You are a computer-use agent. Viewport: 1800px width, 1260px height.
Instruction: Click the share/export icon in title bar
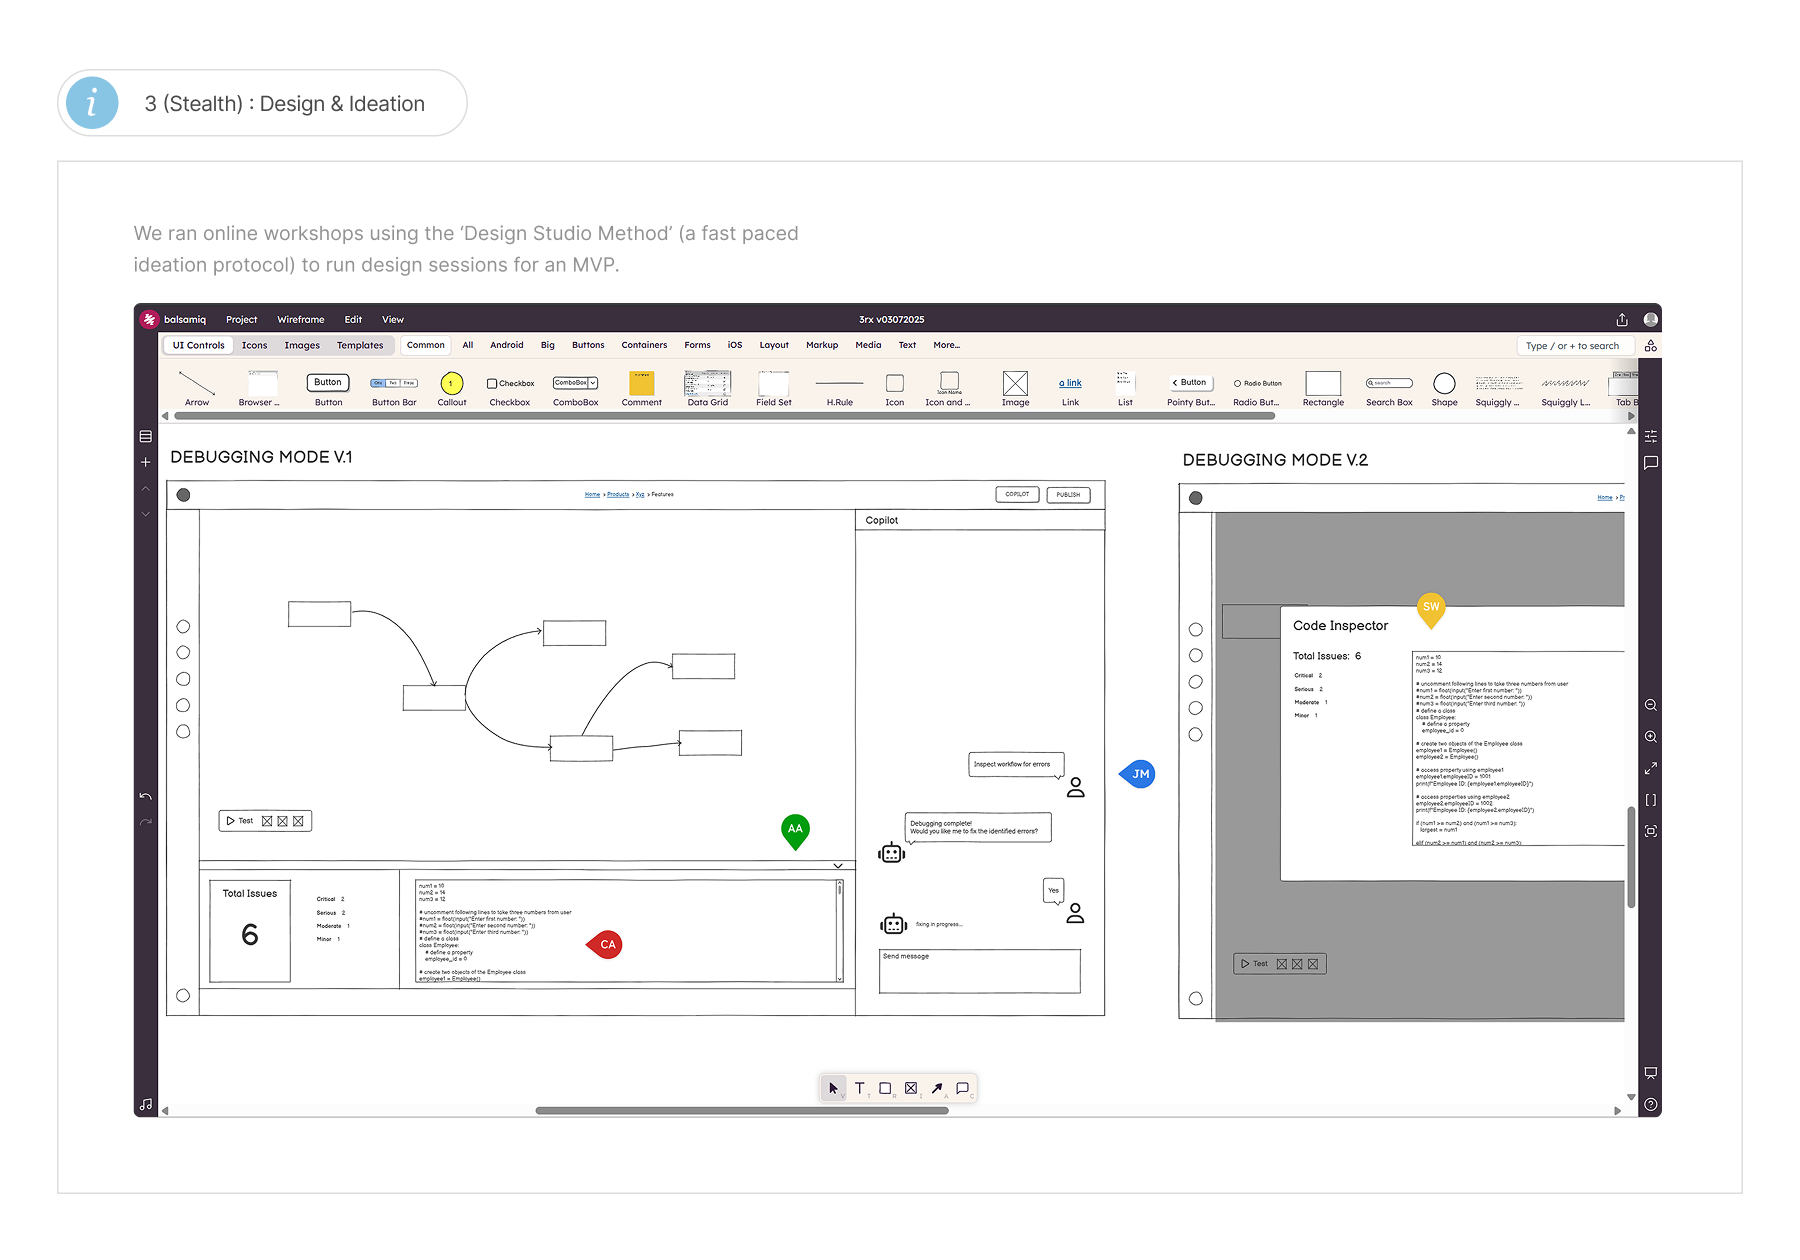click(1622, 320)
